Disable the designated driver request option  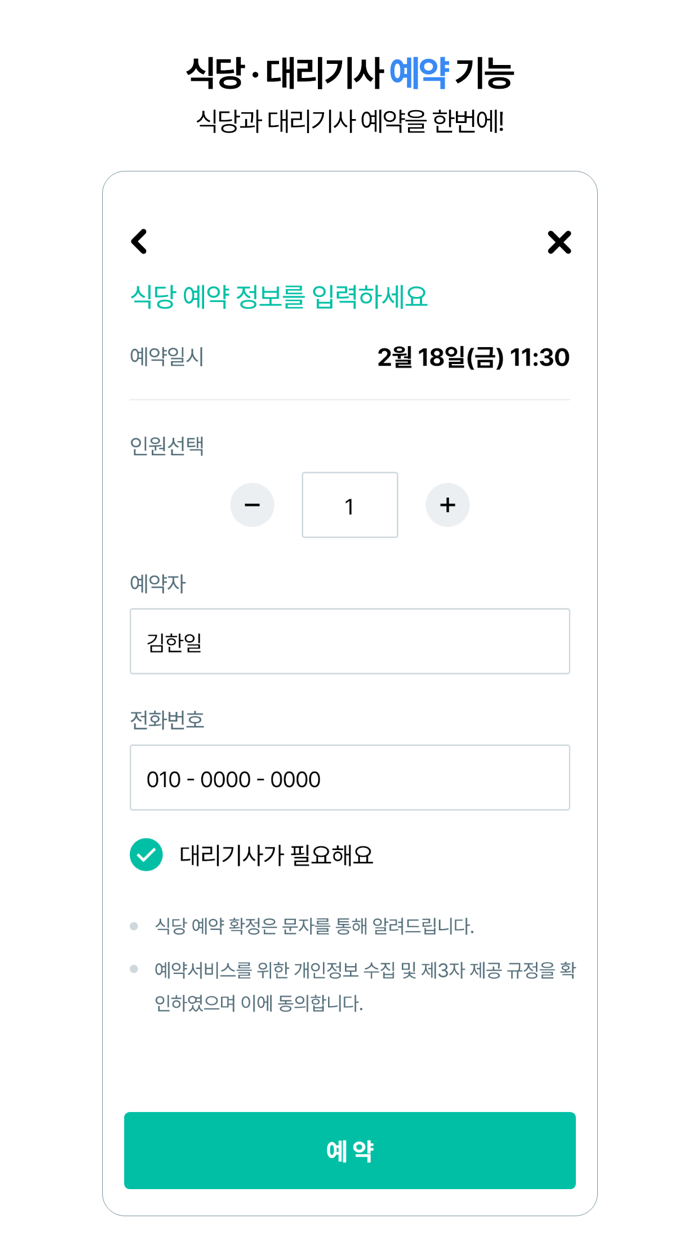[x=146, y=855]
